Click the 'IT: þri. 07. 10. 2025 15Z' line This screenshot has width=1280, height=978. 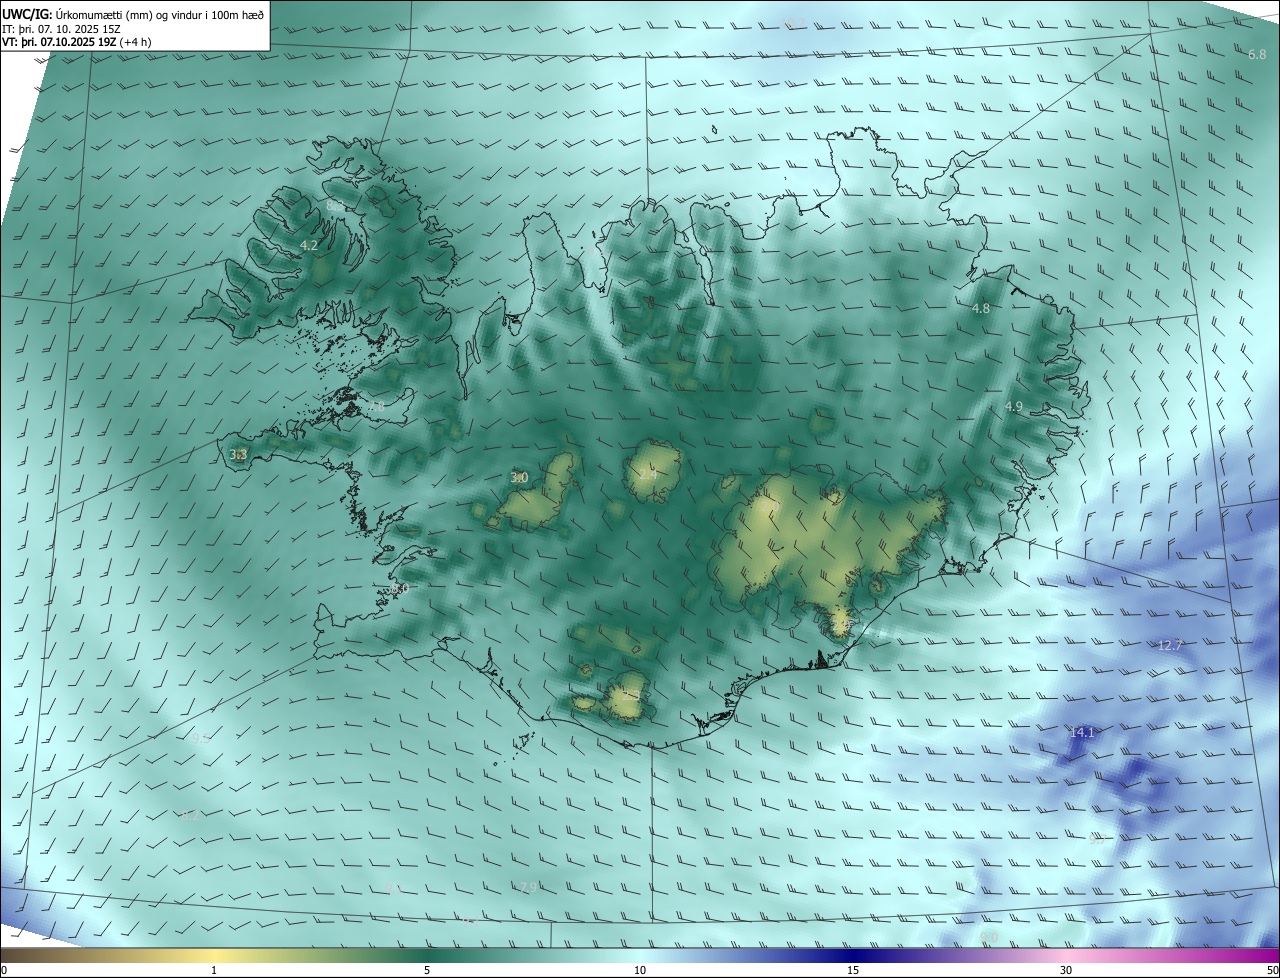pos(61,28)
